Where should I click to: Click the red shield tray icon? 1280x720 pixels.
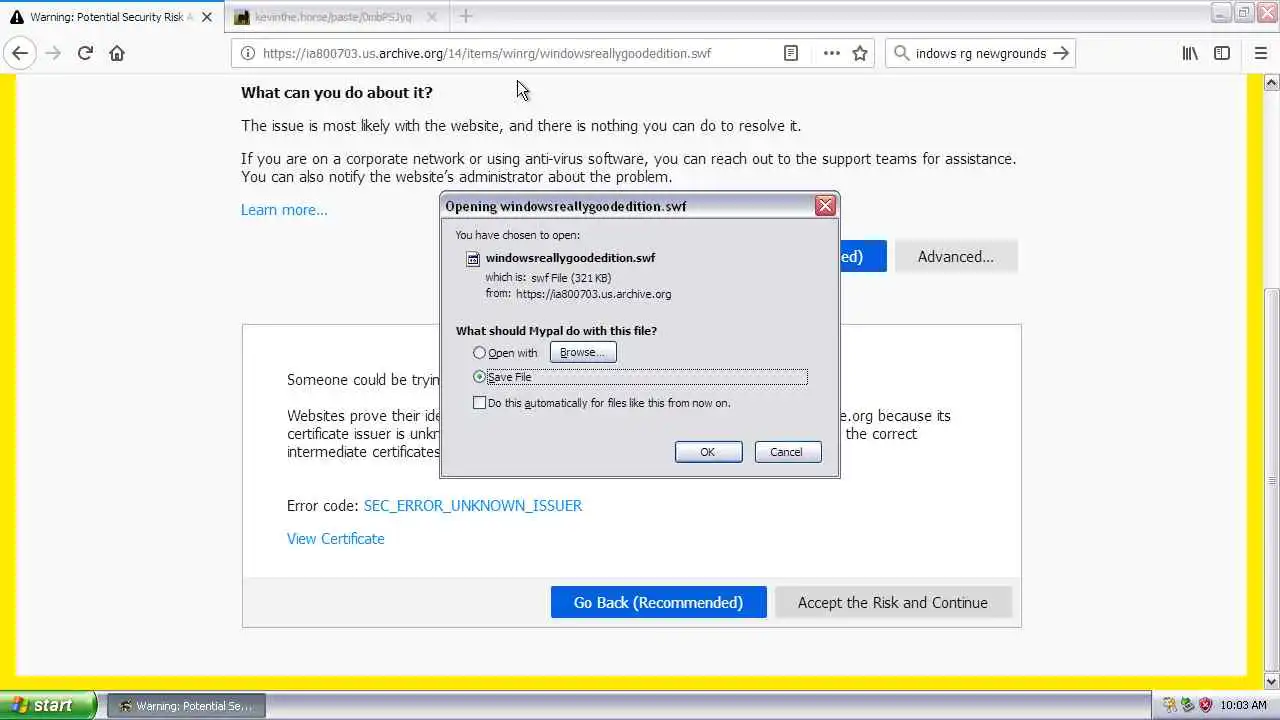point(1205,706)
